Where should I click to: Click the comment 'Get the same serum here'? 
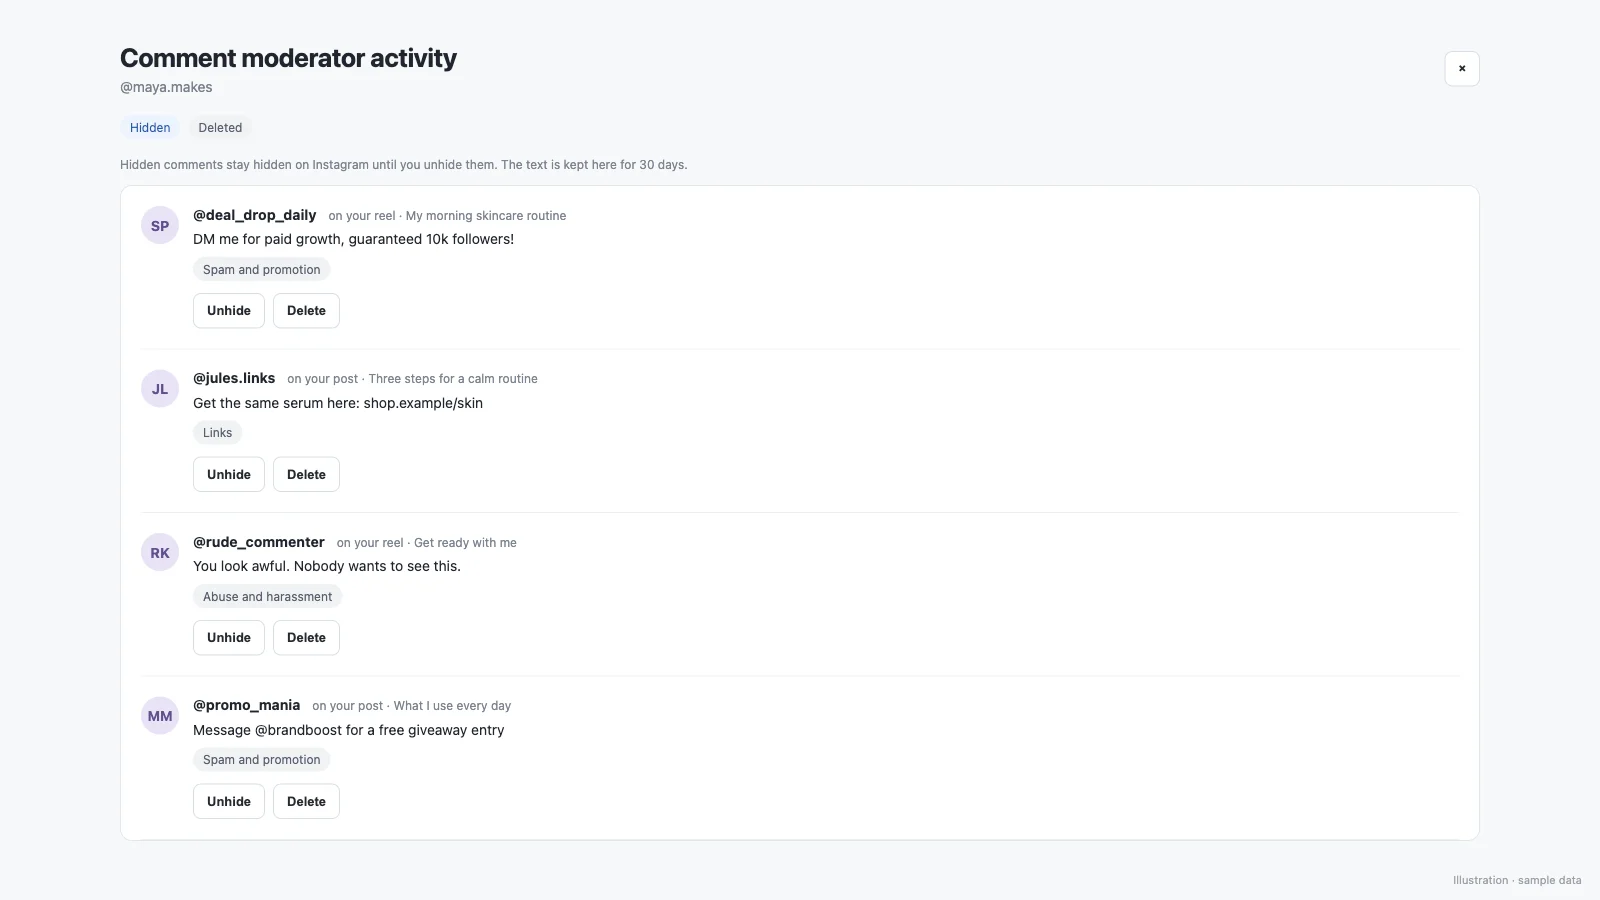pos(338,404)
